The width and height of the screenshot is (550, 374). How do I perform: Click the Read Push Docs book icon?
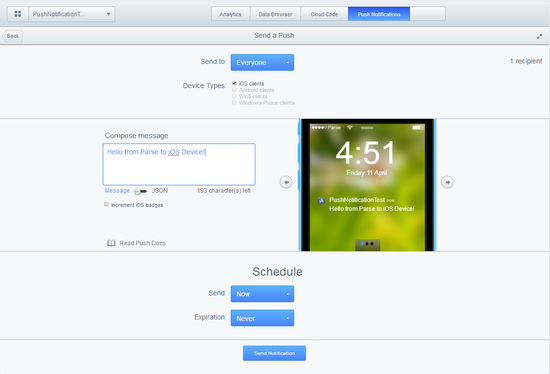pyautogui.click(x=111, y=243)
